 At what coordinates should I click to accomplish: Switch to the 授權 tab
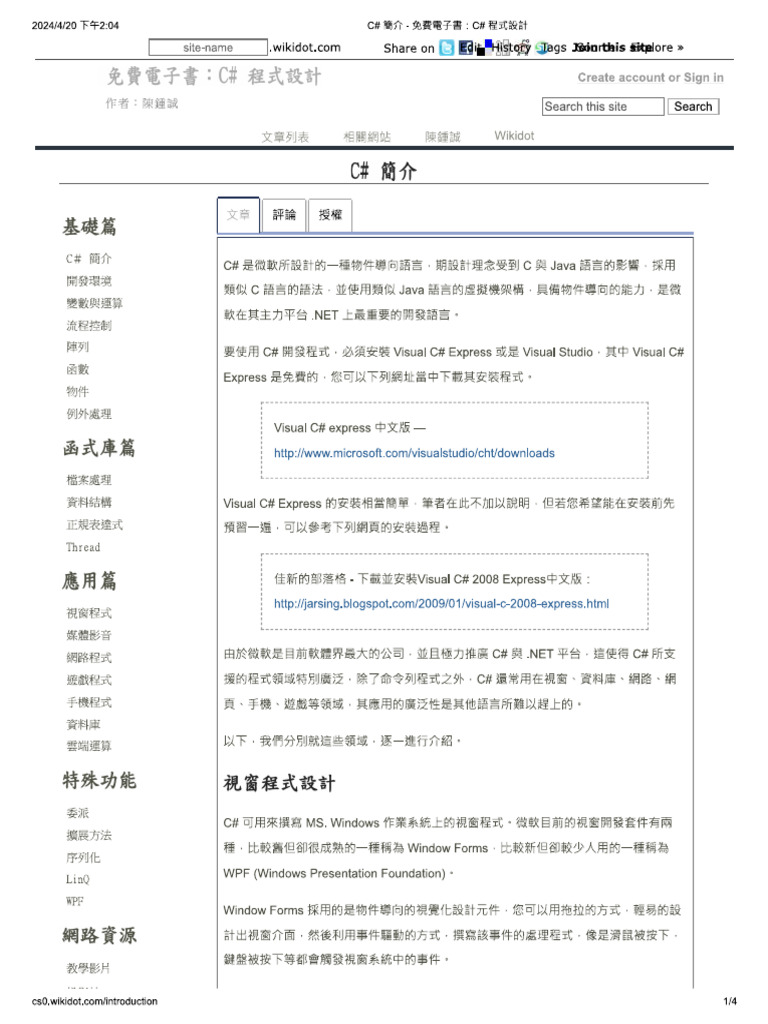click(330, 215)
